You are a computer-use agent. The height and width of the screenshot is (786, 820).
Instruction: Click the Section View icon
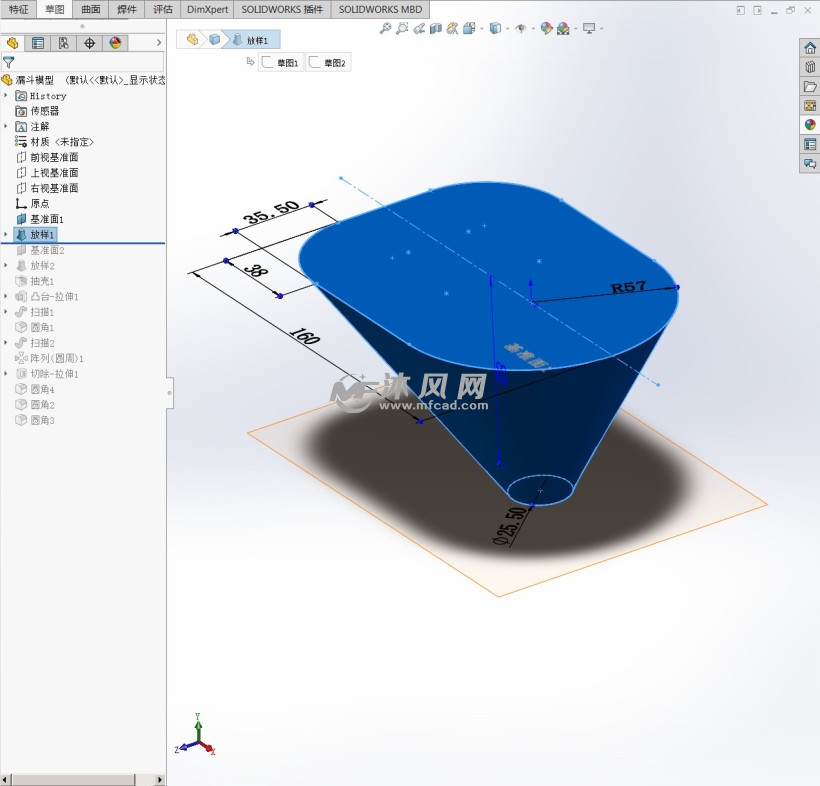click(435, 29)
